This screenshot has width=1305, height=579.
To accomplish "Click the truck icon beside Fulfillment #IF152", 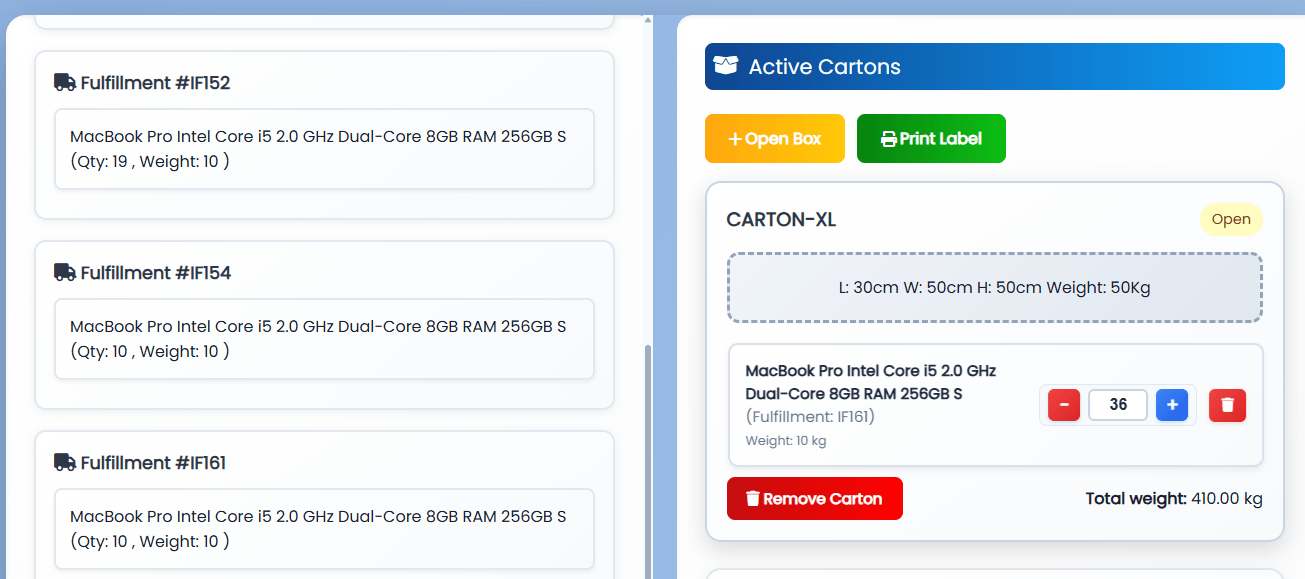I will point(65,82).
